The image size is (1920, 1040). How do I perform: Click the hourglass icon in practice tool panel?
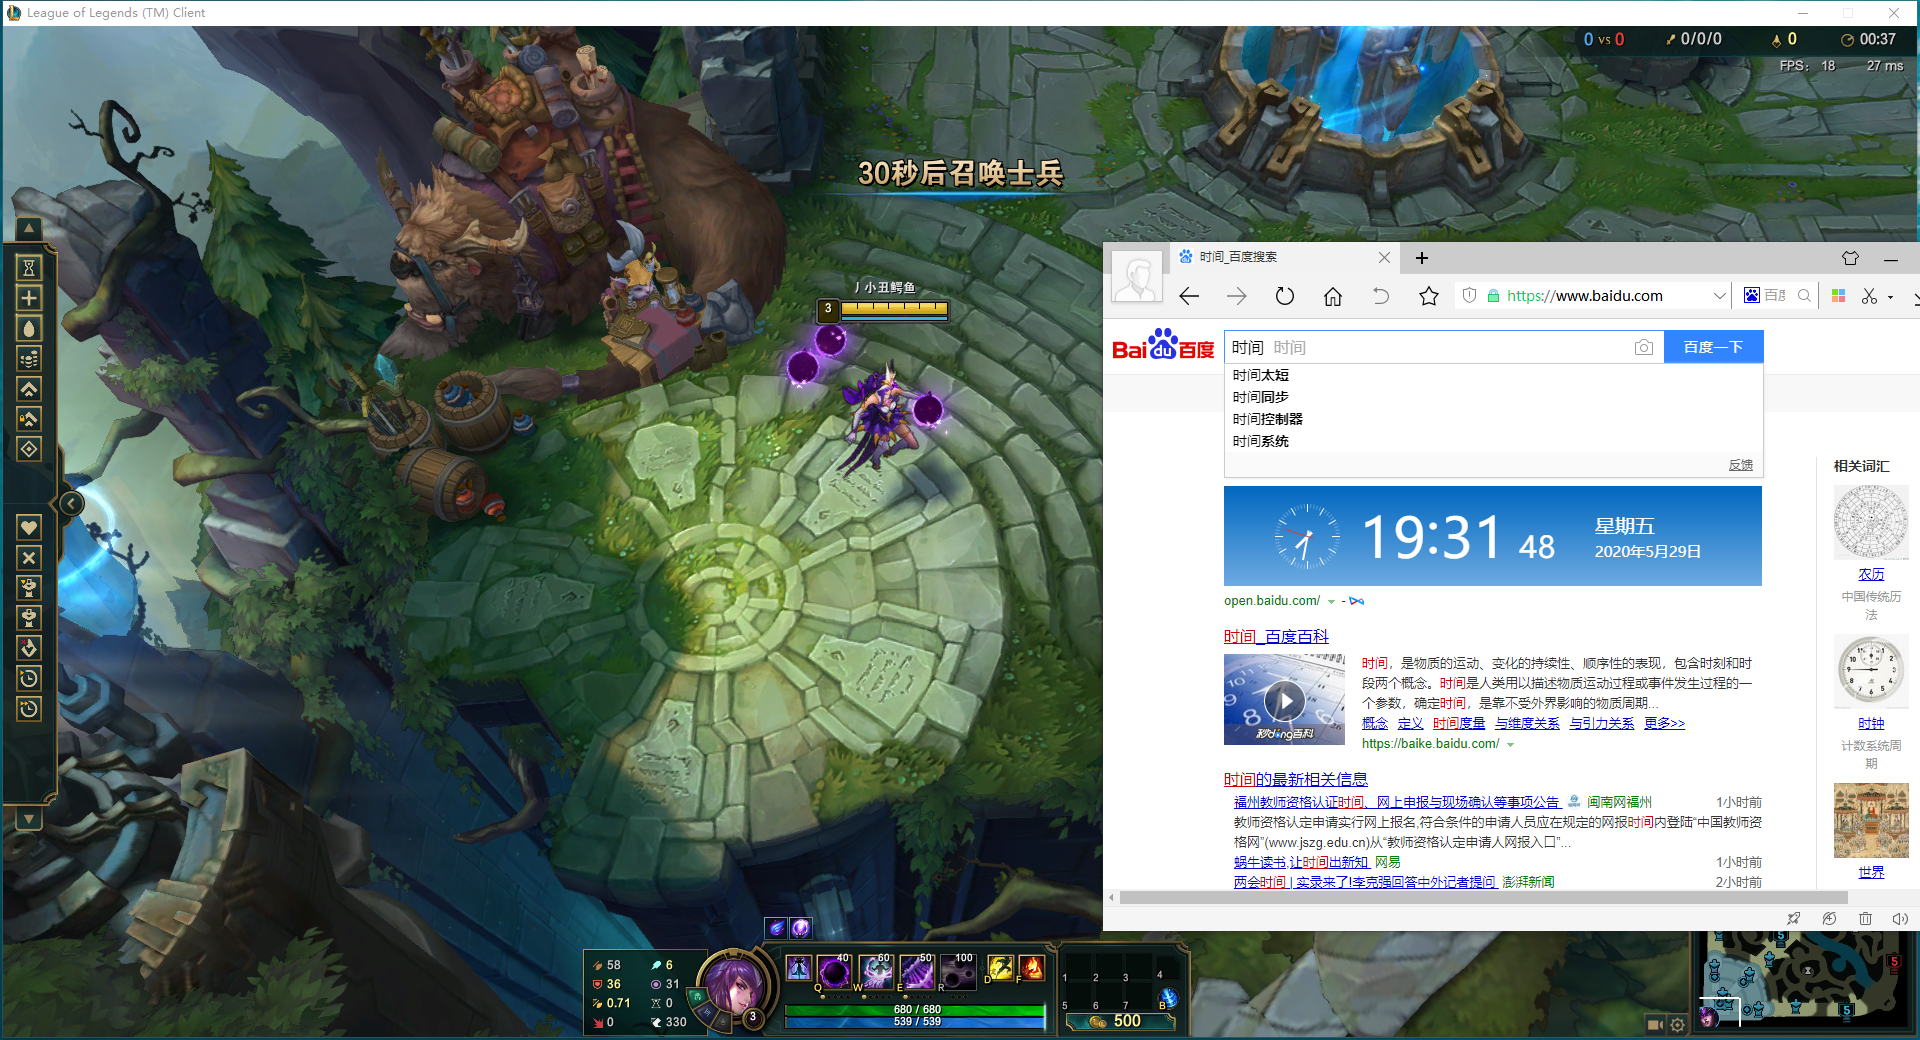(x=29, y=268)
